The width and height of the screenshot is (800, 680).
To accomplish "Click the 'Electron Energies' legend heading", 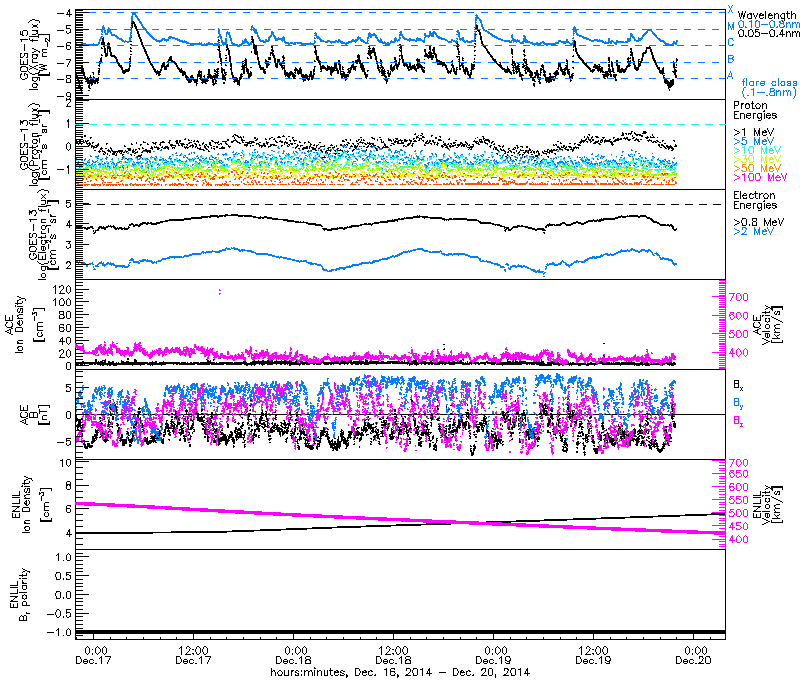I will pos(755,200).
